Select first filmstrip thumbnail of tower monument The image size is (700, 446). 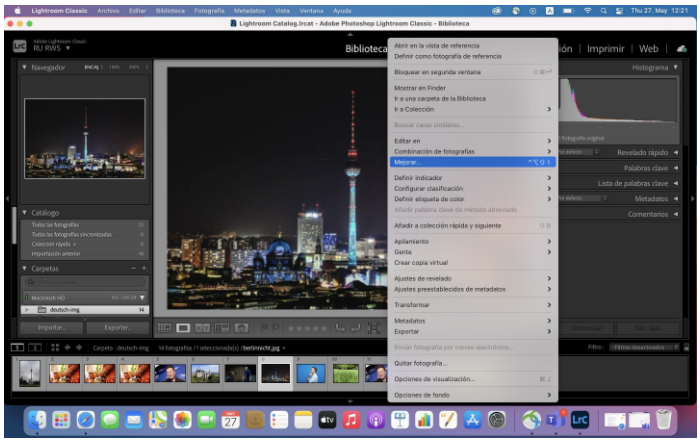click(x=30, y=373)
